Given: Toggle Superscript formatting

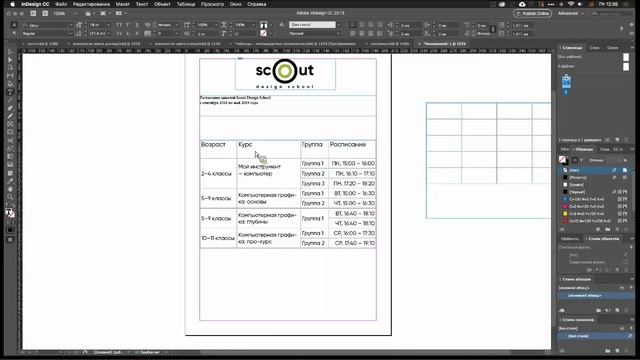Looking at the screenshot, I should [x=128, y=25].
